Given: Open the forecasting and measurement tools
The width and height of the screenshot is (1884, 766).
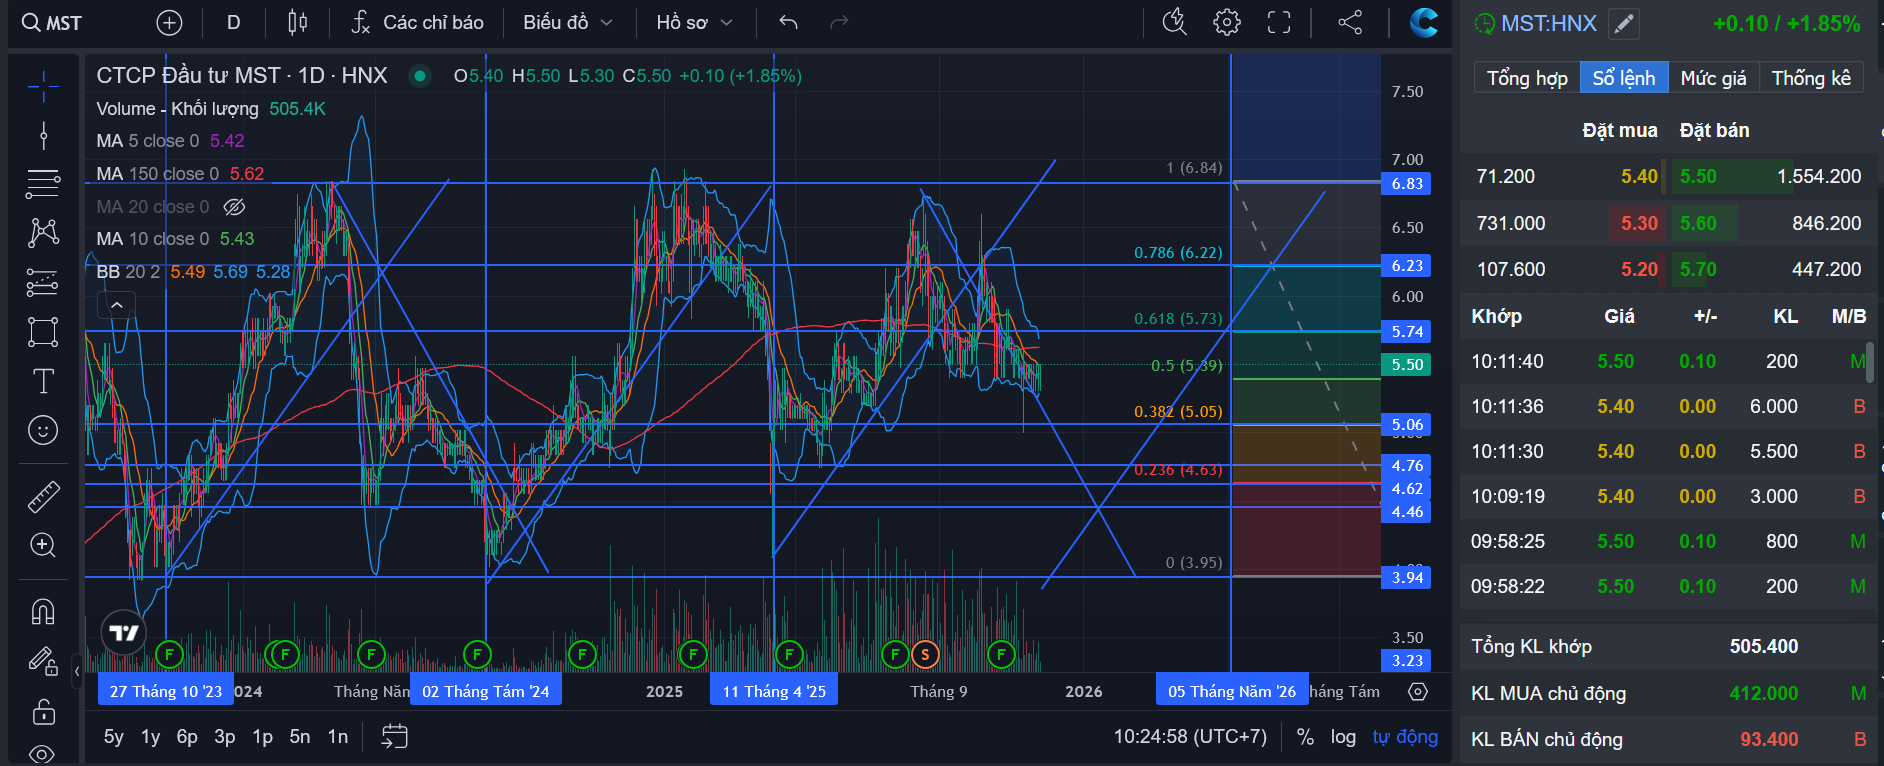Looking at the screenshot, I should tap(43, 282).
